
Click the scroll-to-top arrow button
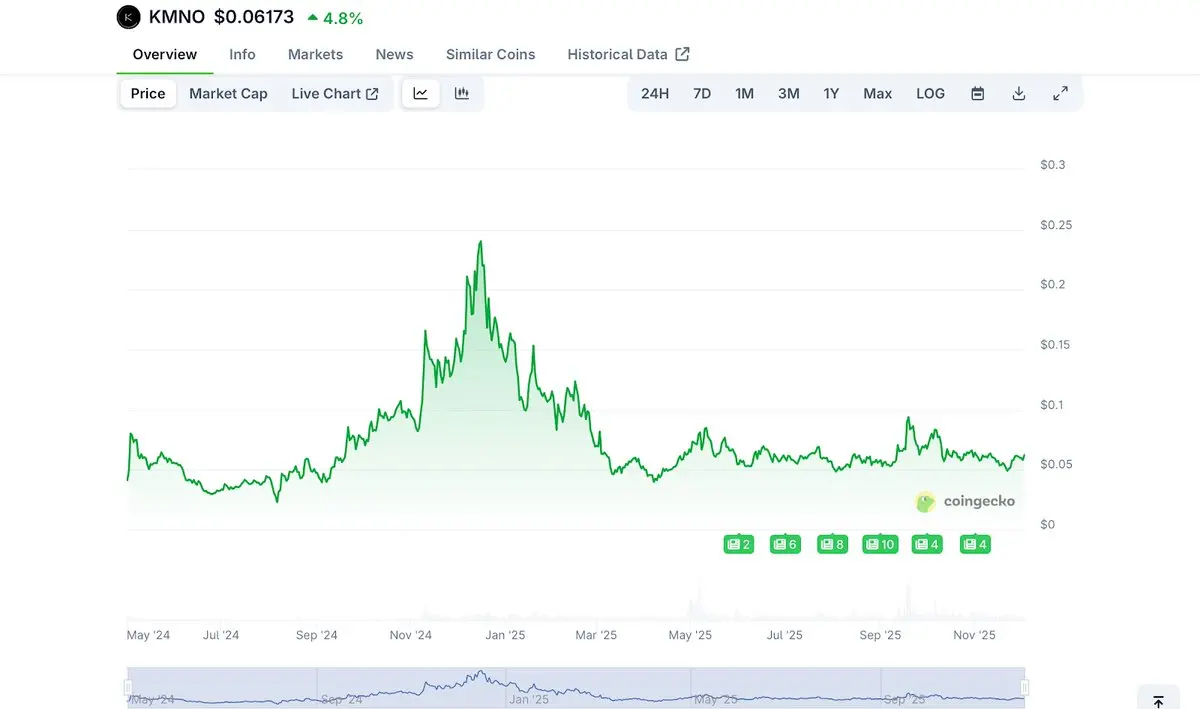(1158, 701)
